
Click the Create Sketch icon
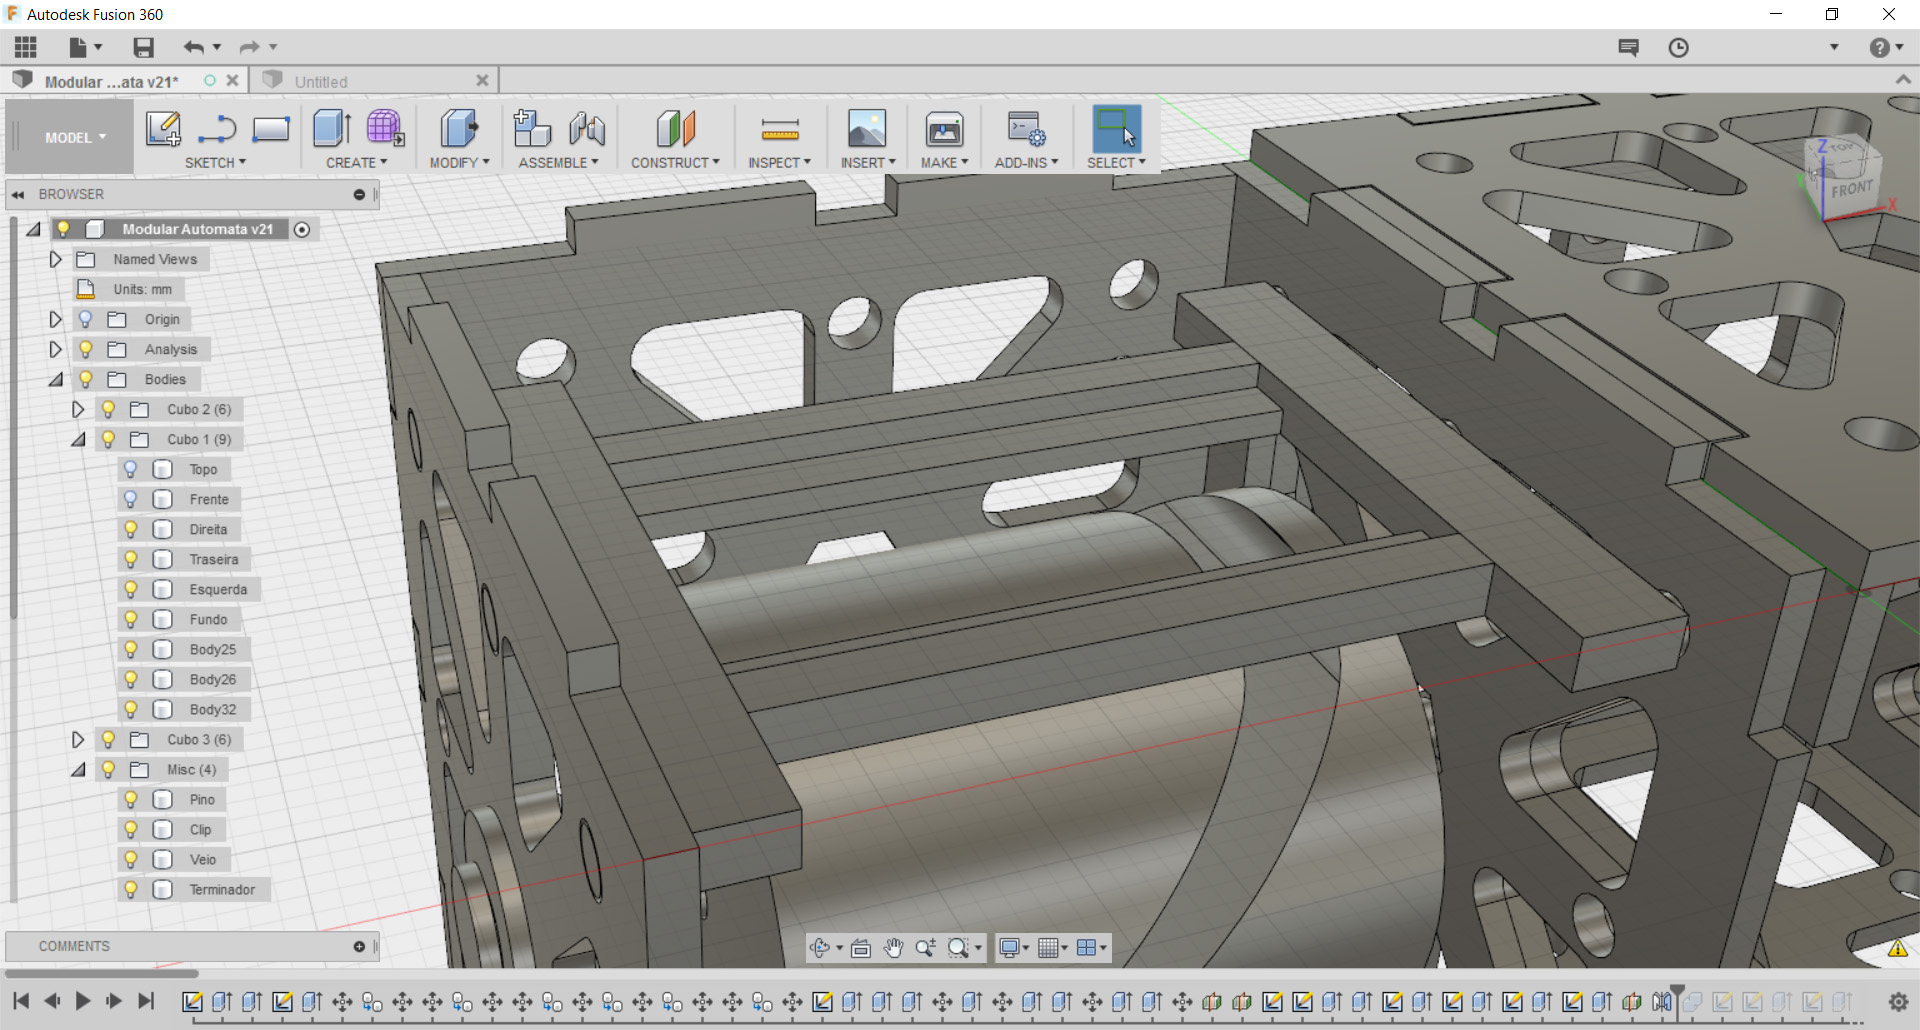(163, 129)
